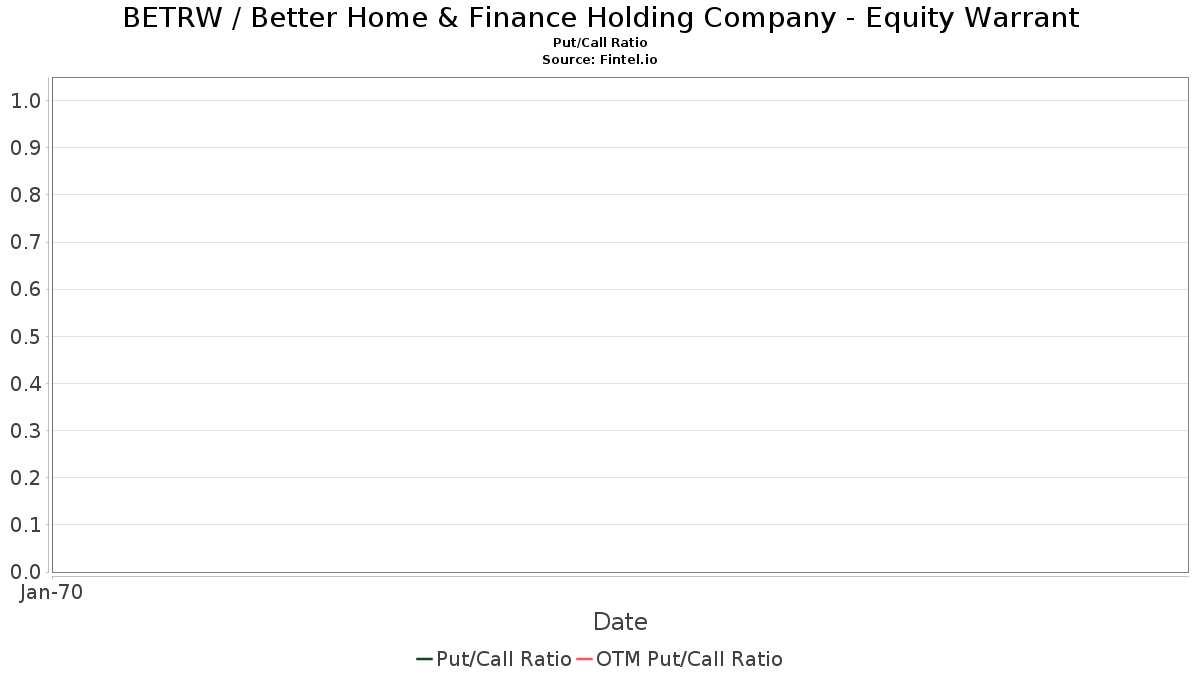The height and width of the screenshot is (675, 1200).
Task: Click the 0.1 y-axis label
Action: (25, 524)
